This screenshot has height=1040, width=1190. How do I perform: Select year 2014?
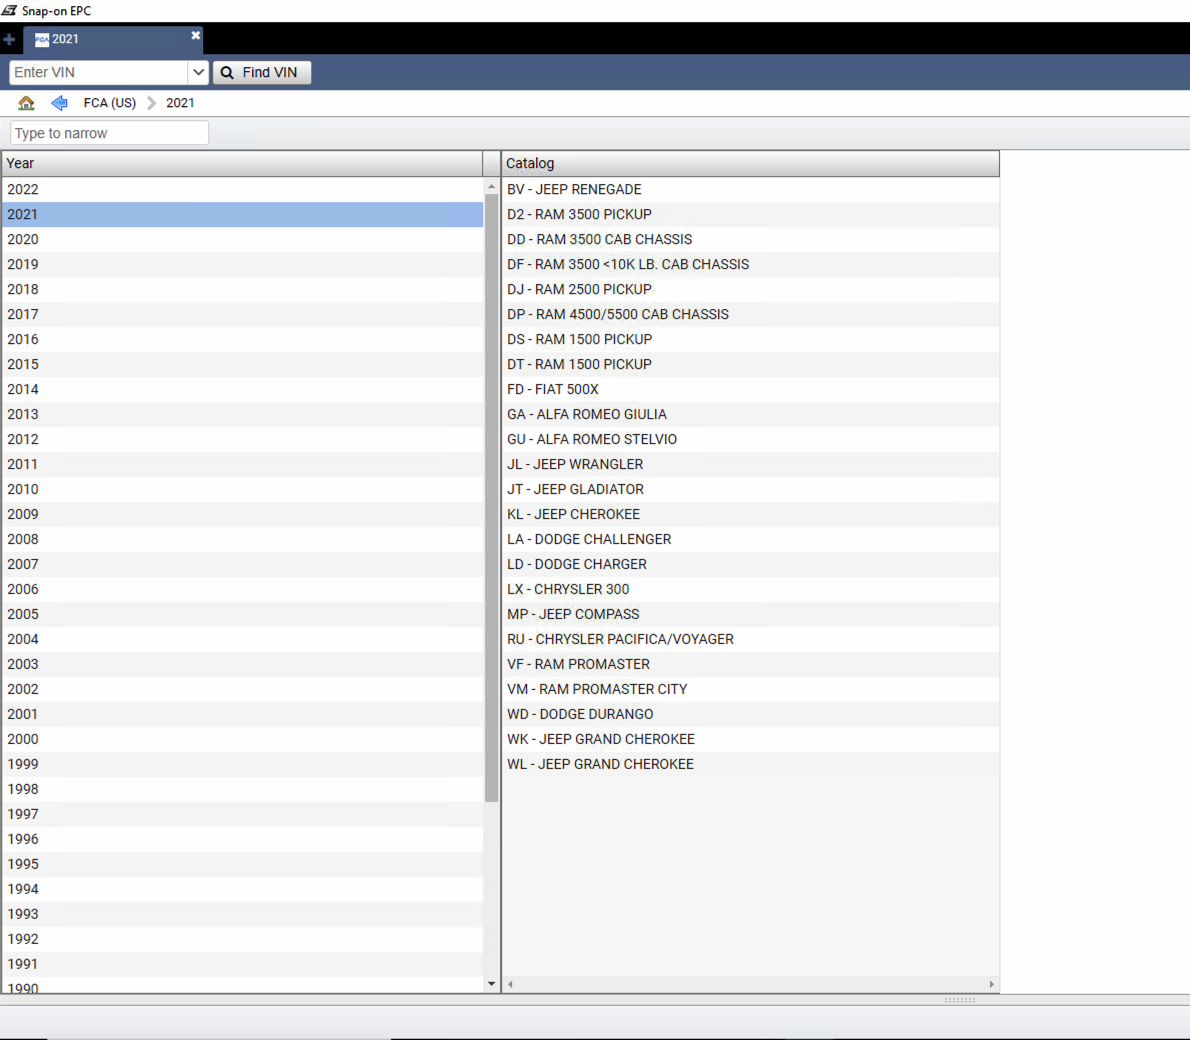242,389
